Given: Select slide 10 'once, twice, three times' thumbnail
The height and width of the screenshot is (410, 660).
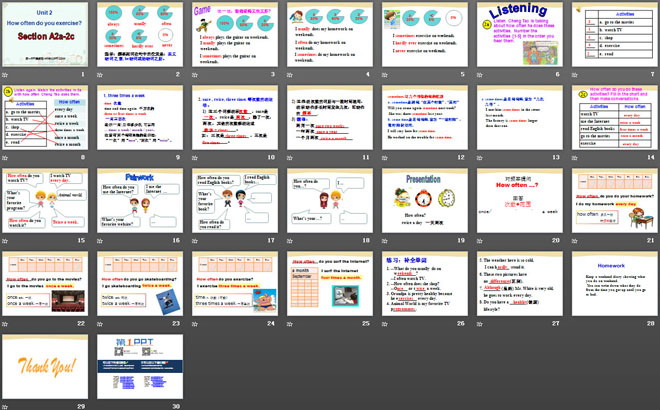Looking at the screenshot, I should click(x=235, y=117).
